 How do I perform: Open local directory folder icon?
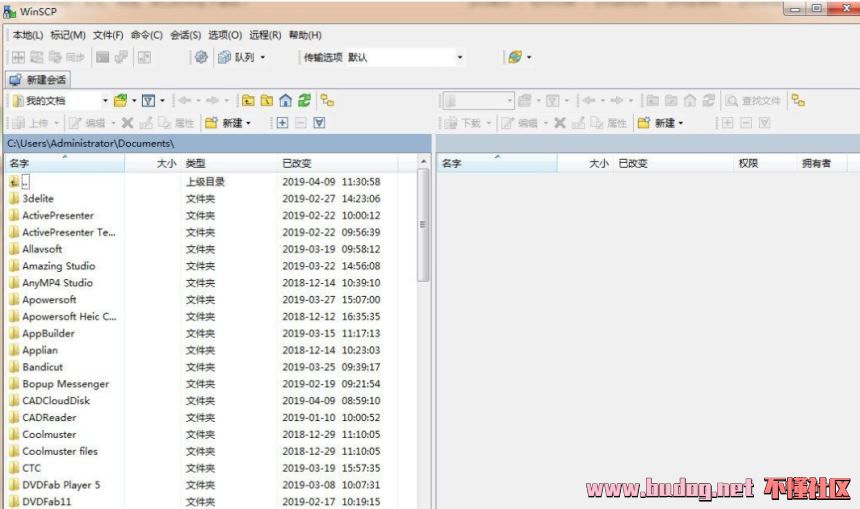pos(120,100)
